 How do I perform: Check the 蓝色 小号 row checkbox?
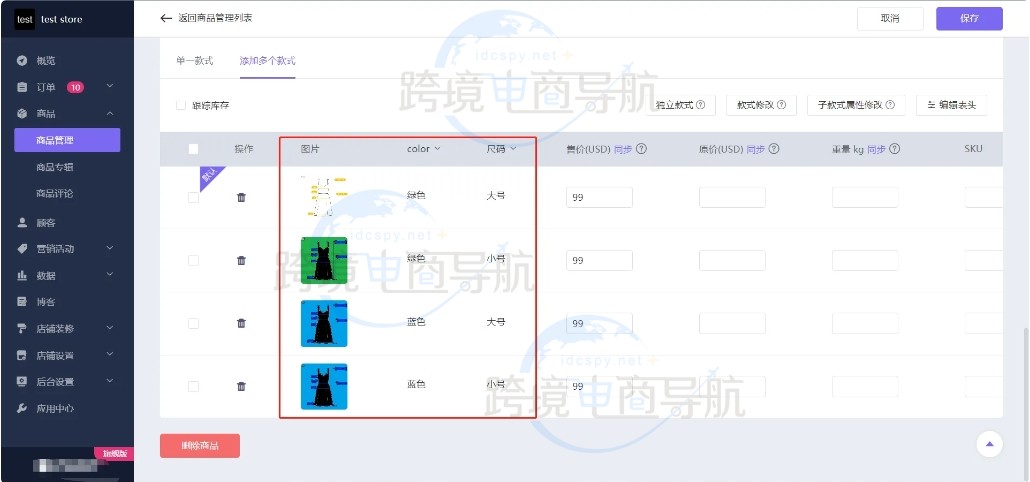tap(193, 386)
